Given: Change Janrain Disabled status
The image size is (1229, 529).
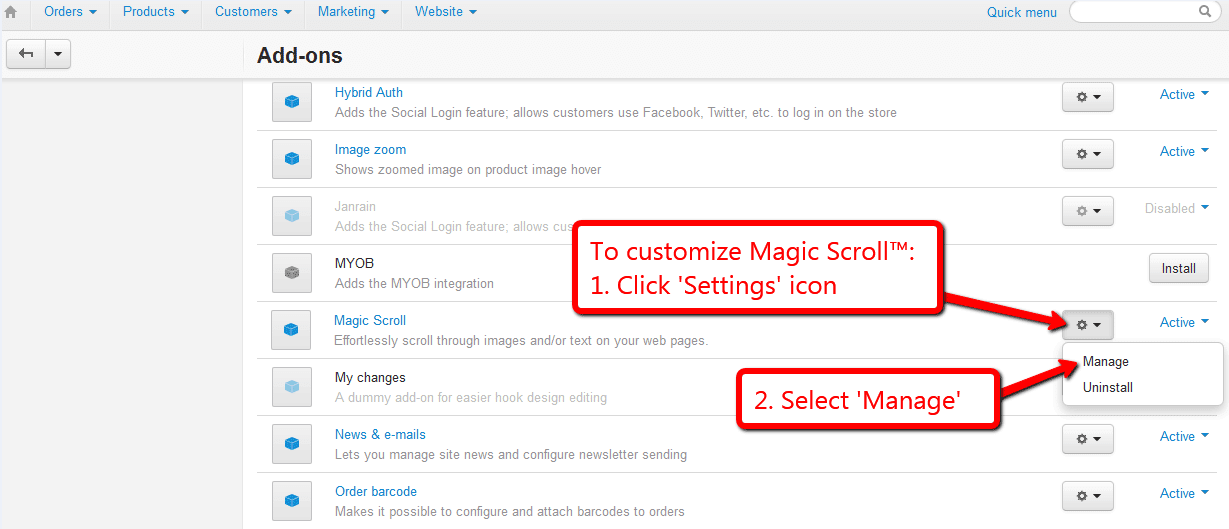Looking at the screenshot, I should click(x=1176, y=209).
